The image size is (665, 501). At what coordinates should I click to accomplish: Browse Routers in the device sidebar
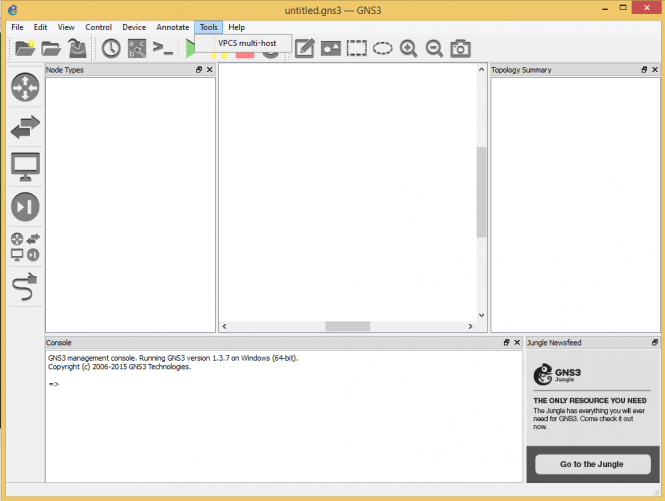[25, 87]
